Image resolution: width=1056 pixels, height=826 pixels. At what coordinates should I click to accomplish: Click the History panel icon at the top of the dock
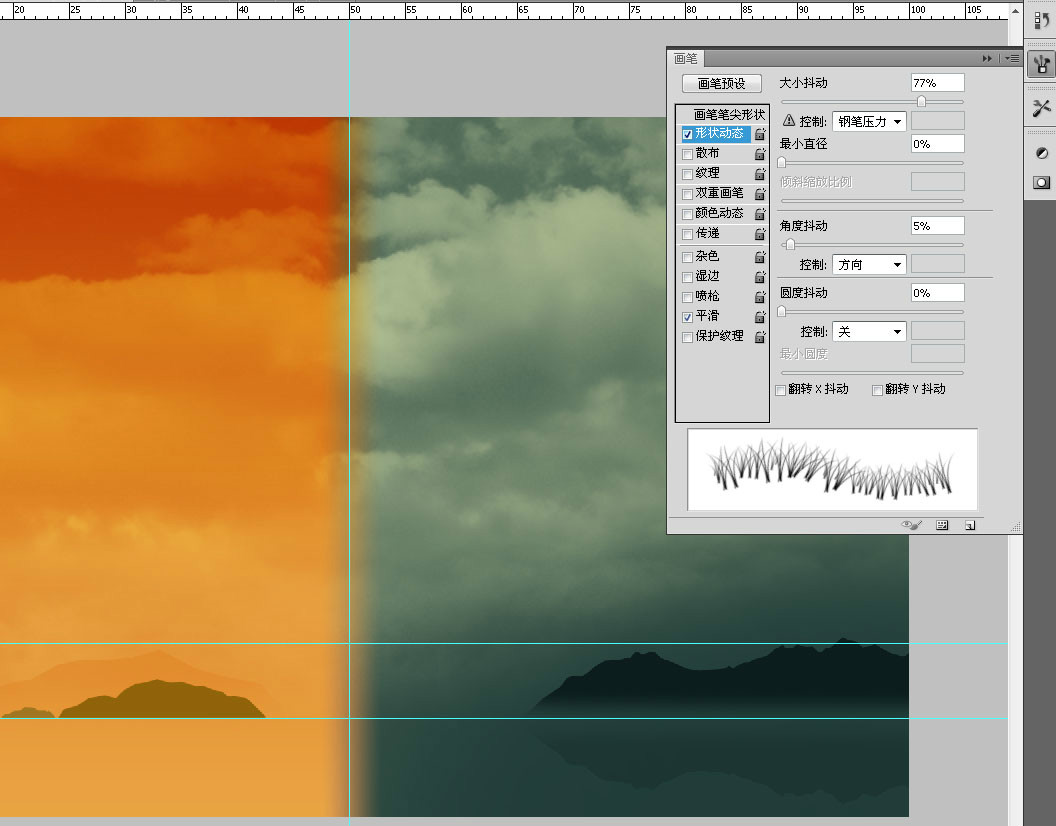coord(1041,20)
